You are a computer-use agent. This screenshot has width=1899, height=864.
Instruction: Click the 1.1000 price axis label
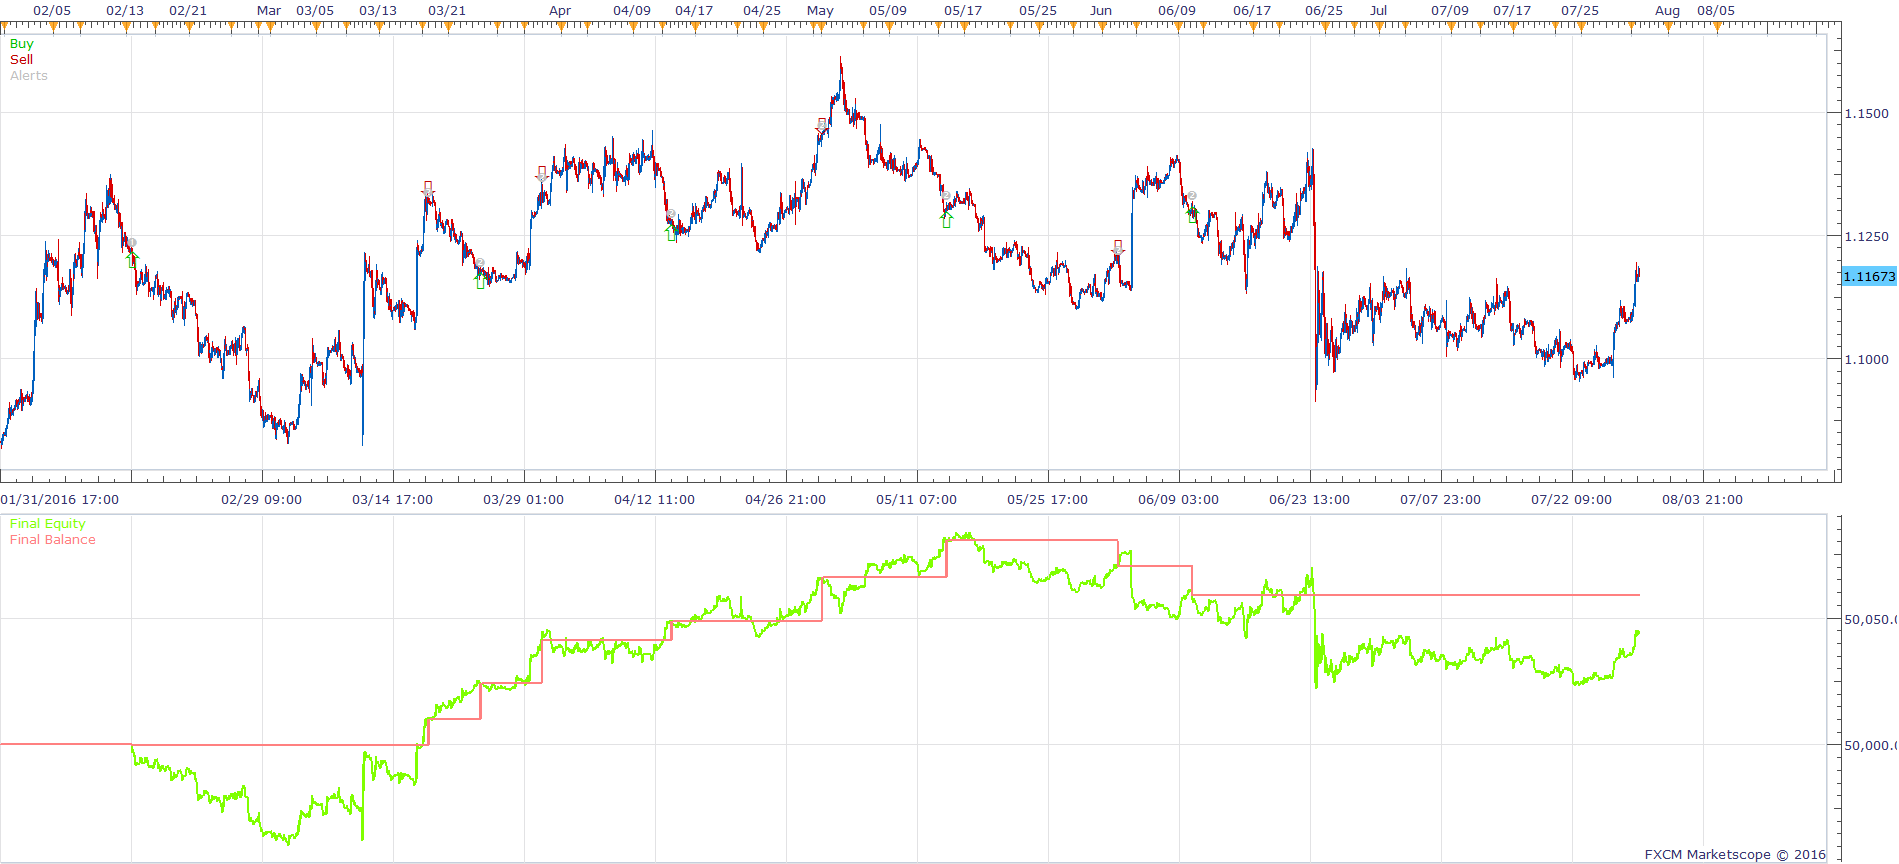click(x=1867, y=359)
